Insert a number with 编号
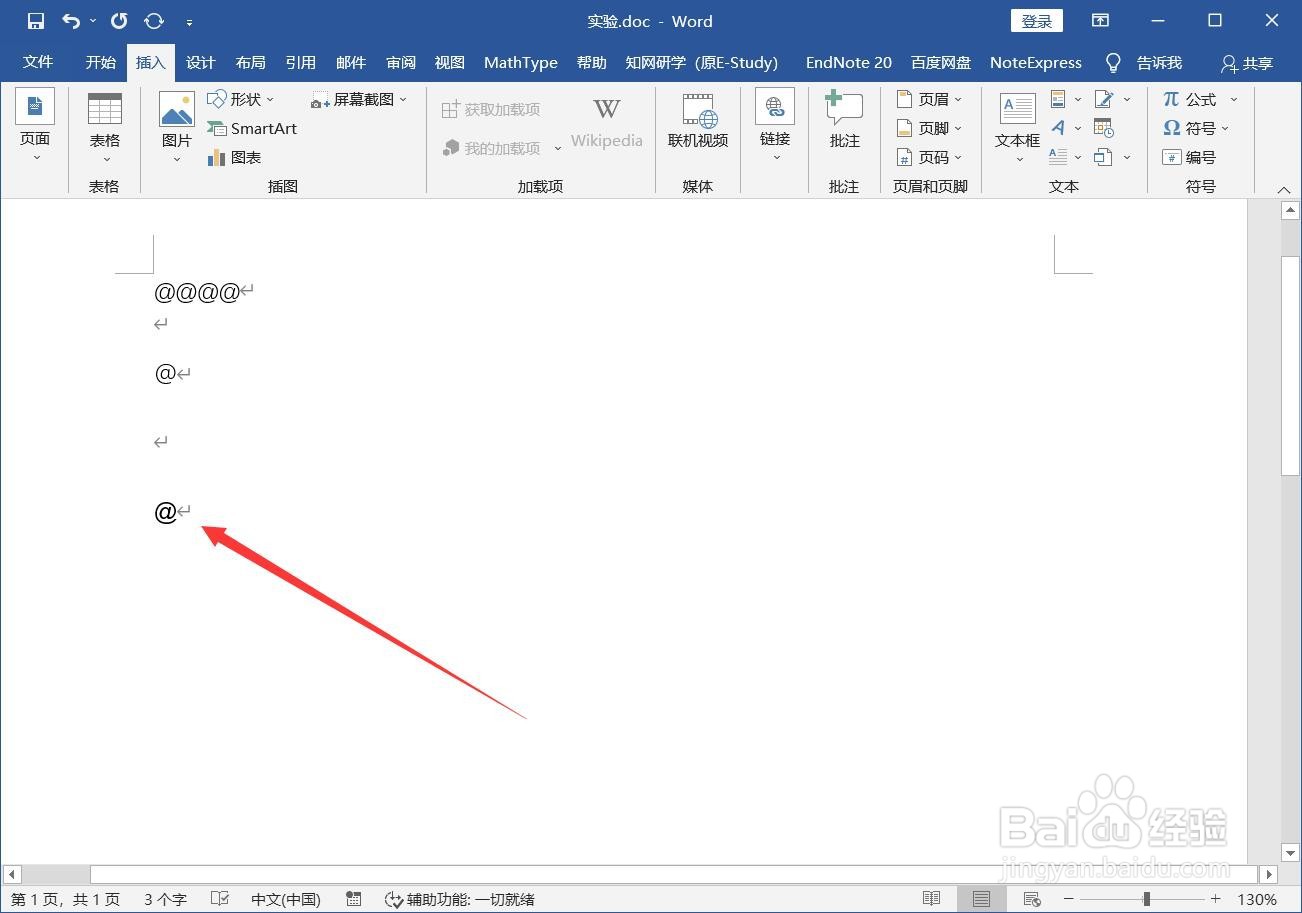1302x913 pixels. (x=1190, y=157)
